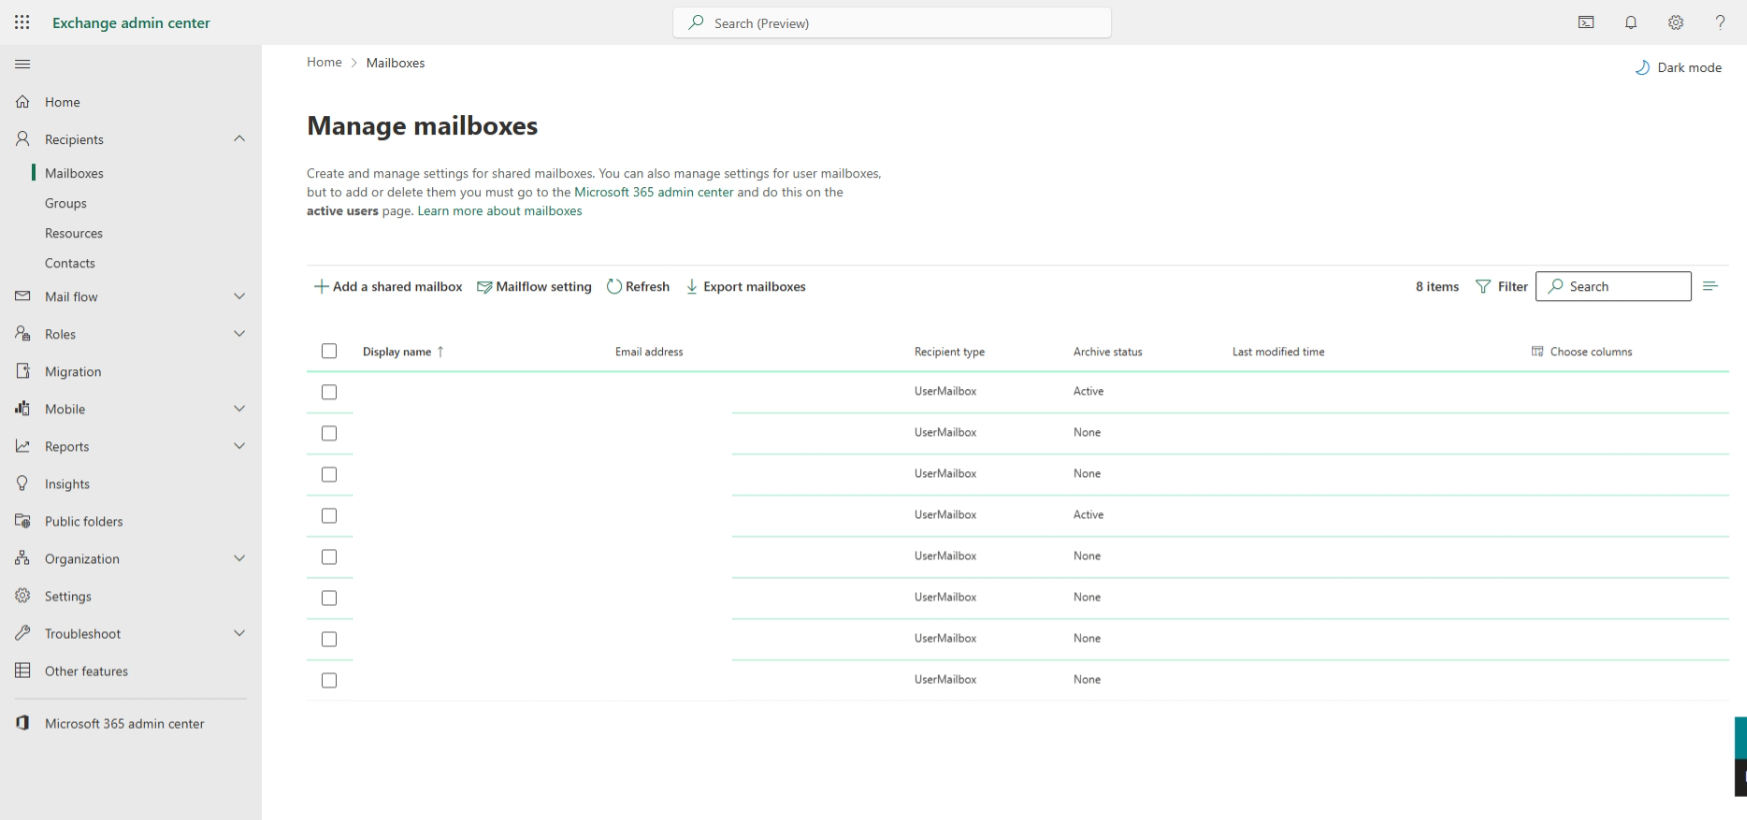Tick the second mailbox row's checkbox
The width and height of the screenshot is (1747, 820).
pos(329,433)
